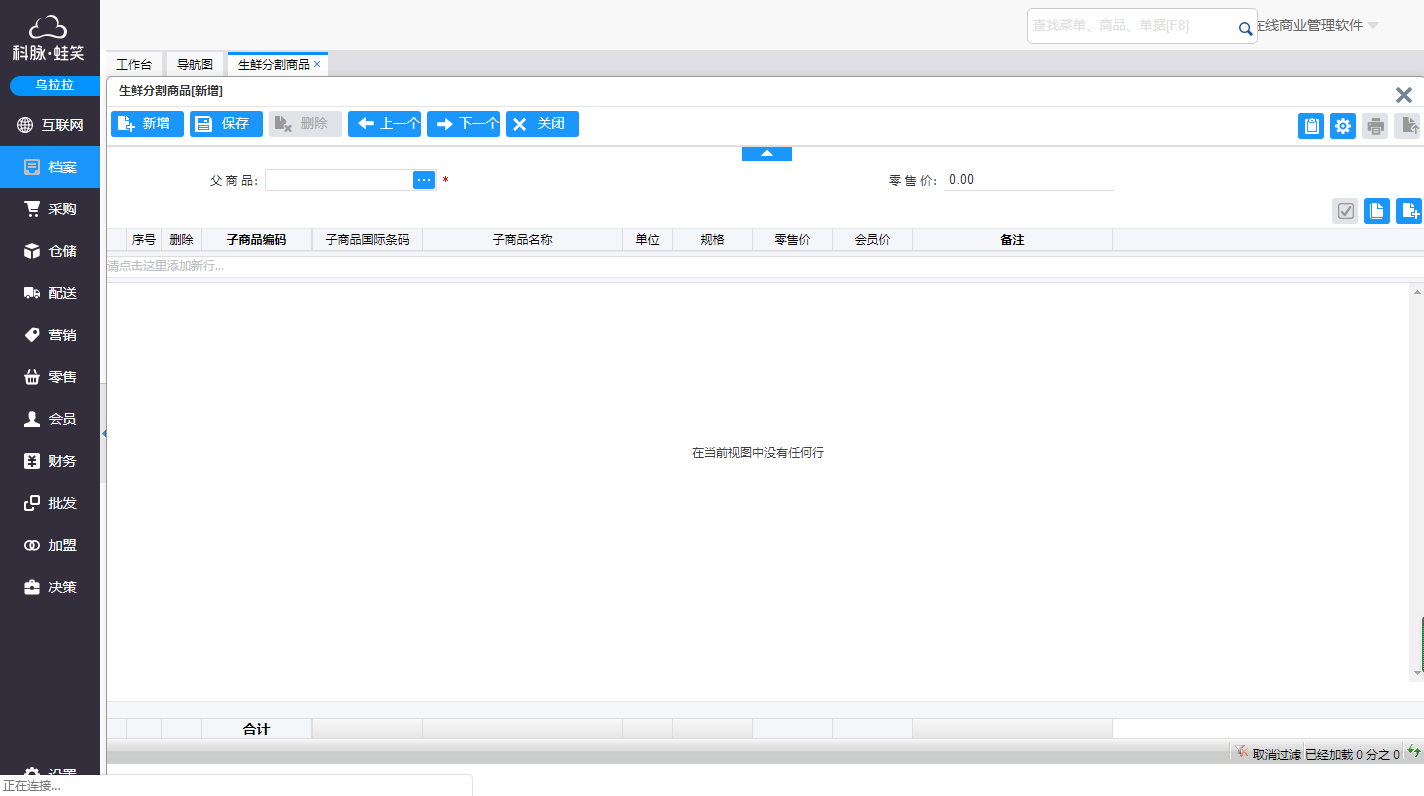1424x796 pixels.
Task: Click the 父商品 input field
Action: click(339, 180)
